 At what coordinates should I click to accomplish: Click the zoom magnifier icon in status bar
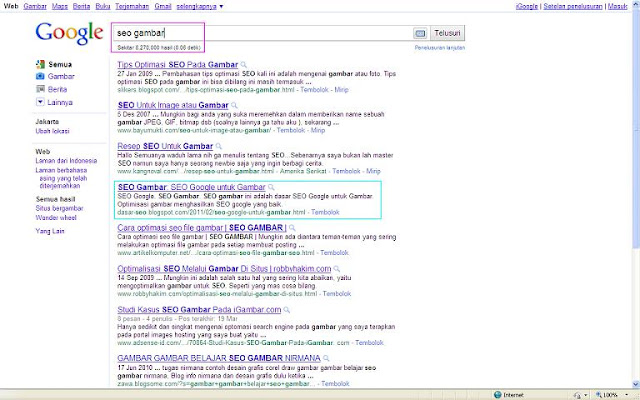pos(598,395)
